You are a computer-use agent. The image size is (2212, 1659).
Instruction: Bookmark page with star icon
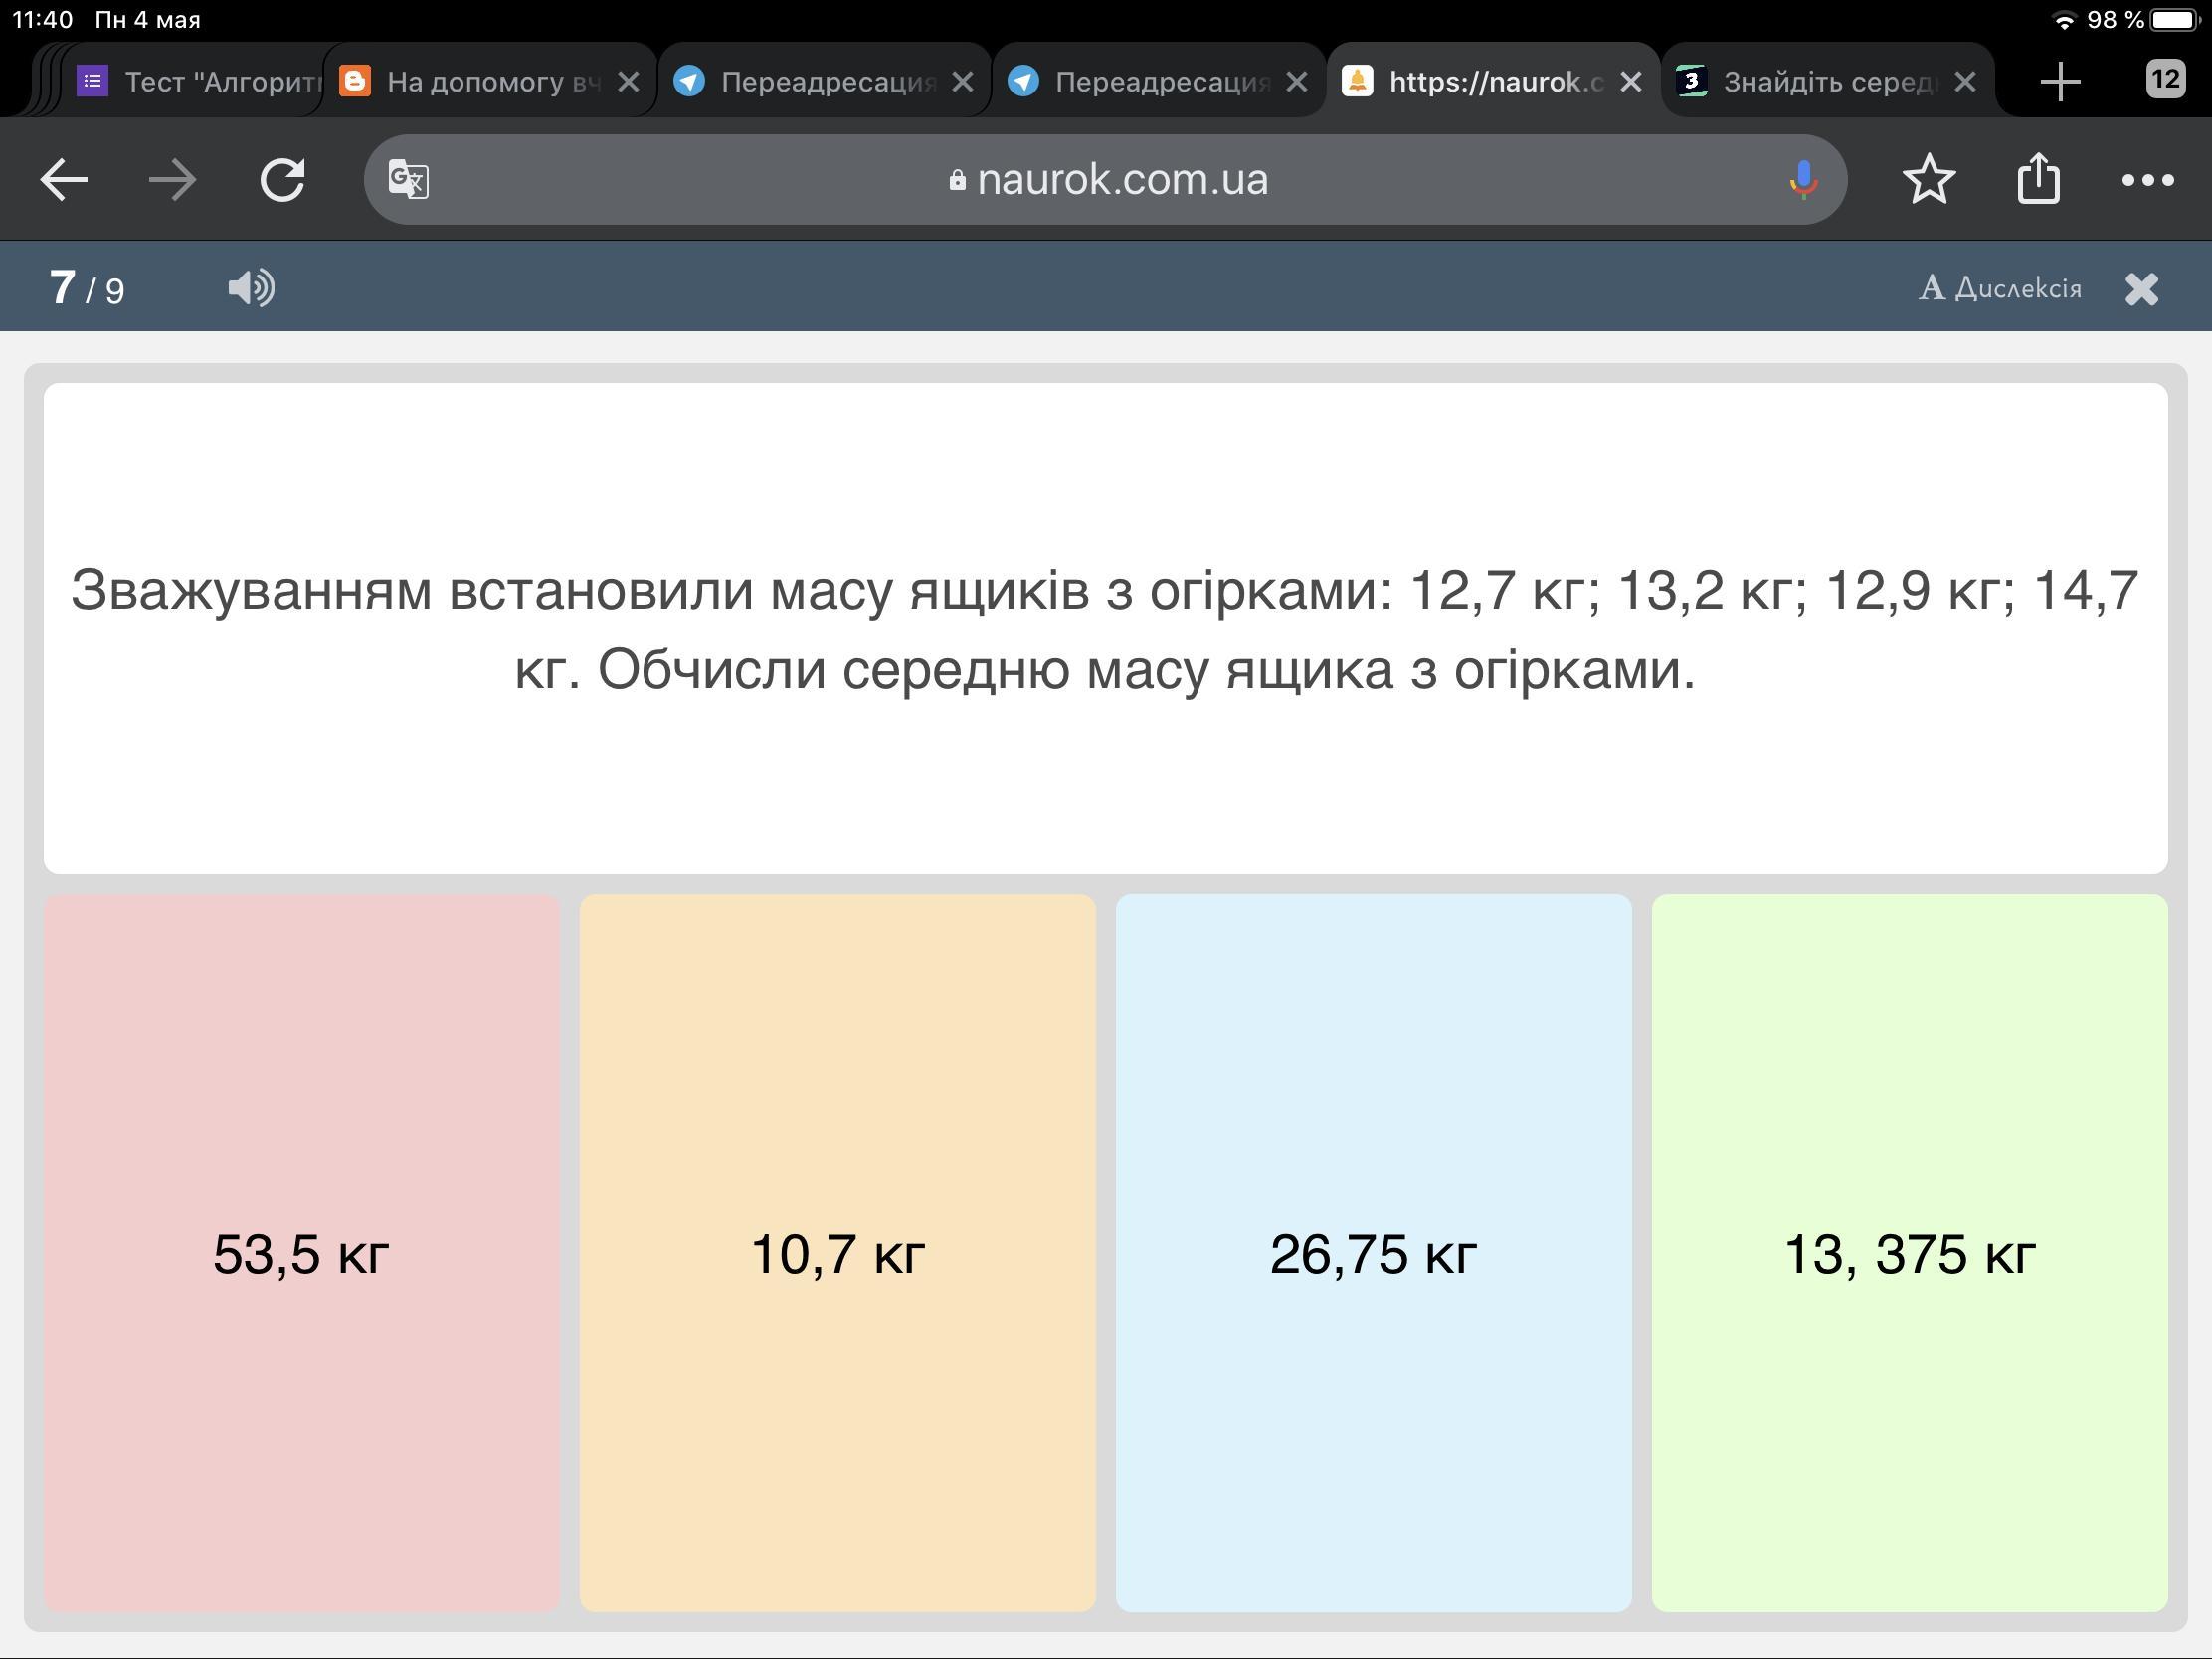tap(1928, 180)
